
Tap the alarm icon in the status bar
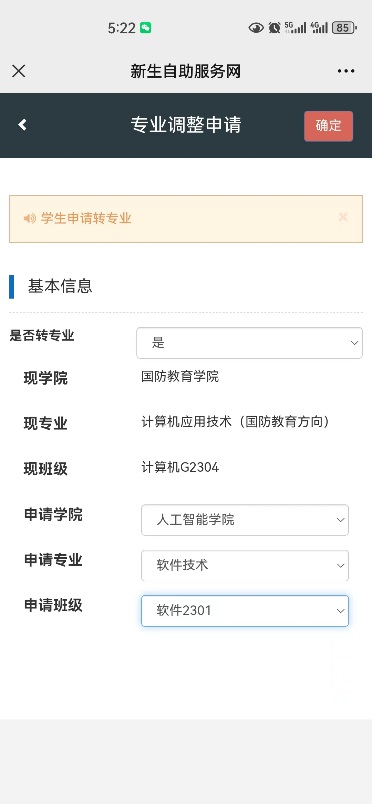click(275, 28)
